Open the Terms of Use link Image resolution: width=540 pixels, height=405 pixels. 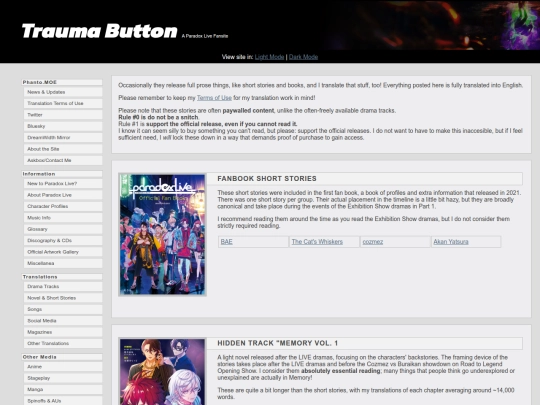click(214, 98)
